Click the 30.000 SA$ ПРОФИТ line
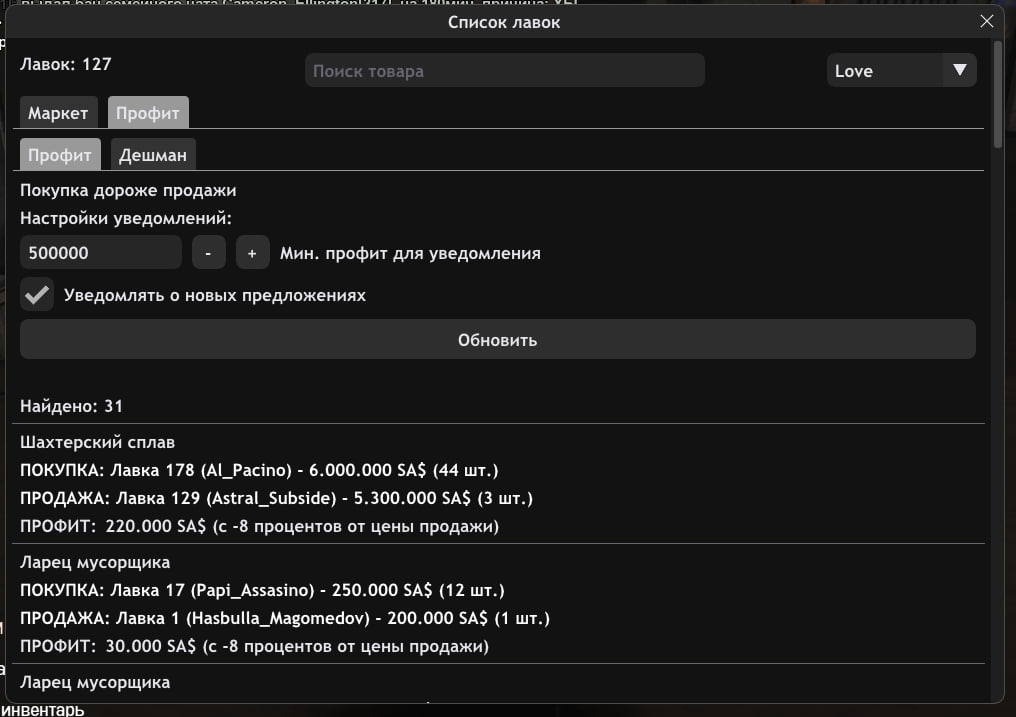 coord(254,646)
